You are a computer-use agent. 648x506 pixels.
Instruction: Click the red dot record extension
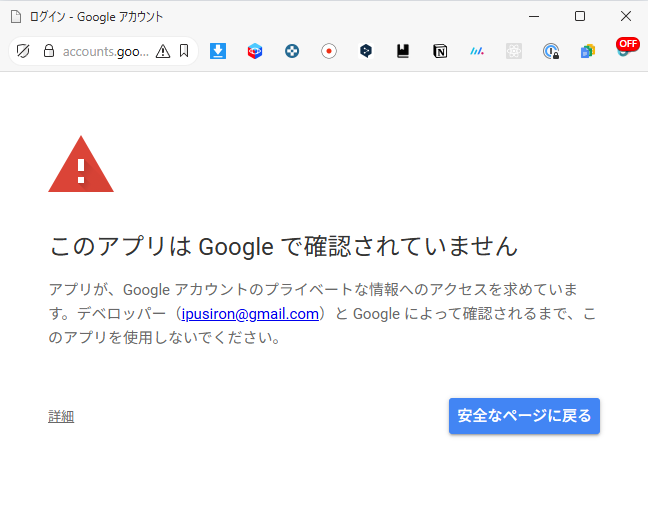tap(329, 51)
